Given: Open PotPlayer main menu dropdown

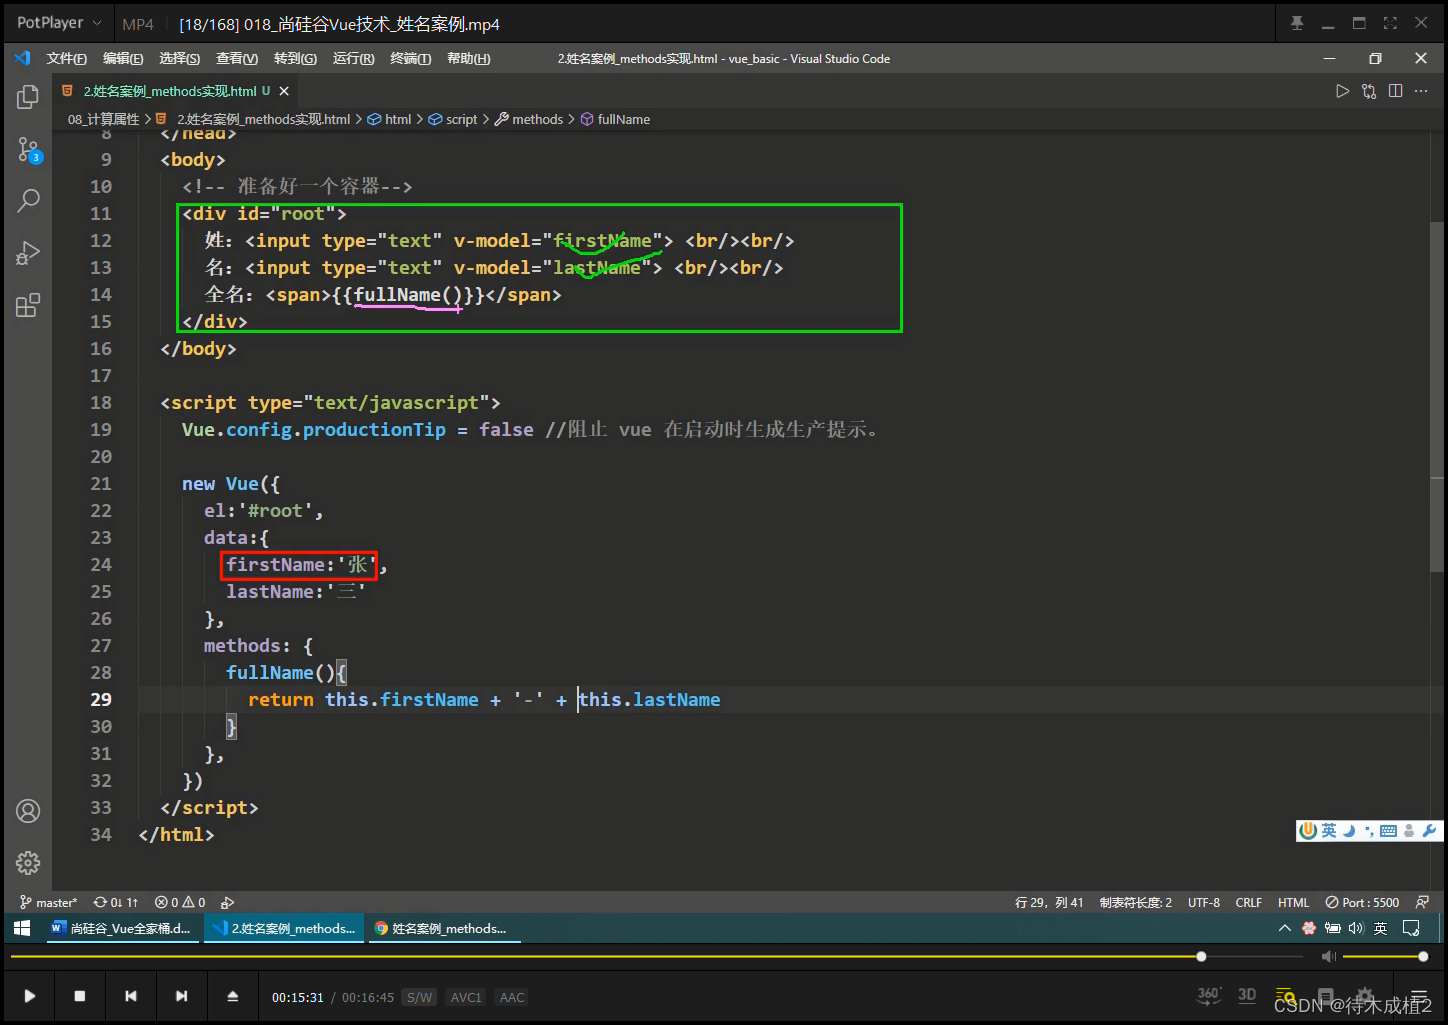Looking at the screenshot, I should [x=58, y=23].
